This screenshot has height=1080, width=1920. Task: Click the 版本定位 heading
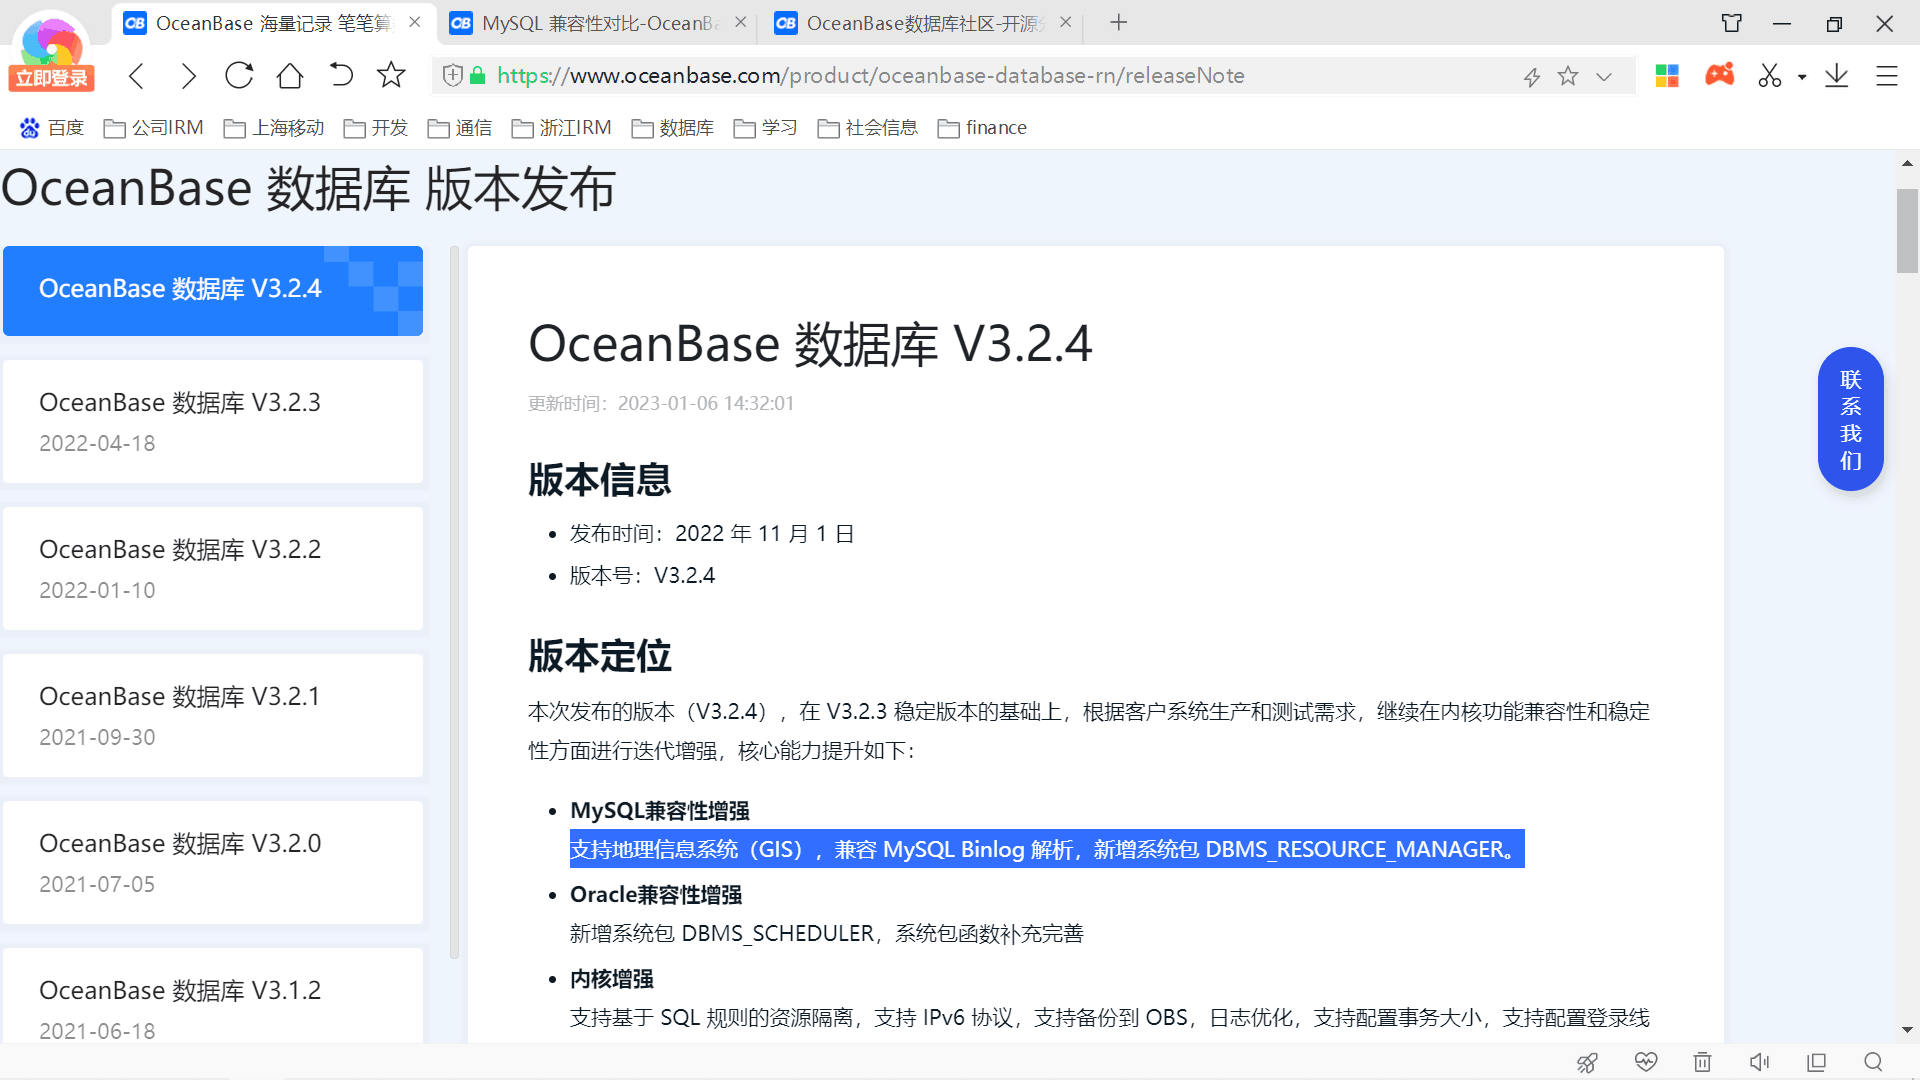[600, 656]
